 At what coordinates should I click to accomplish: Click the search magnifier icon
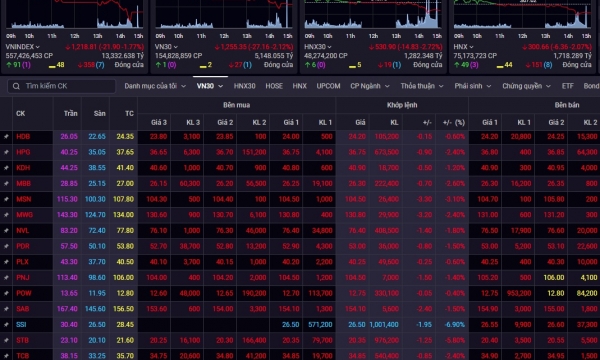coord(16,86)
